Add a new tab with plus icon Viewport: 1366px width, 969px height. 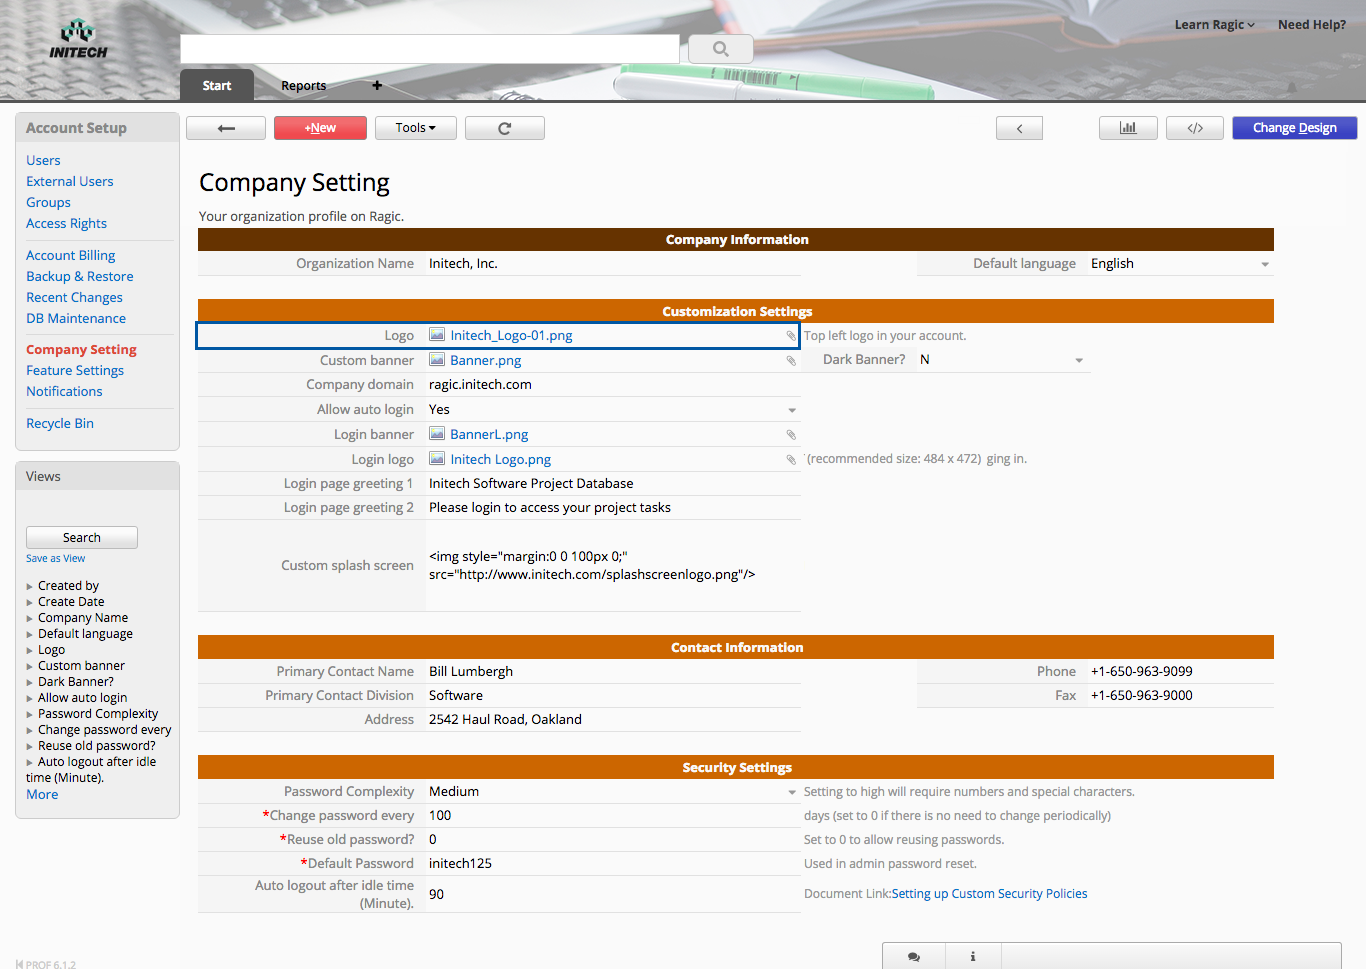tap(377, 85)
